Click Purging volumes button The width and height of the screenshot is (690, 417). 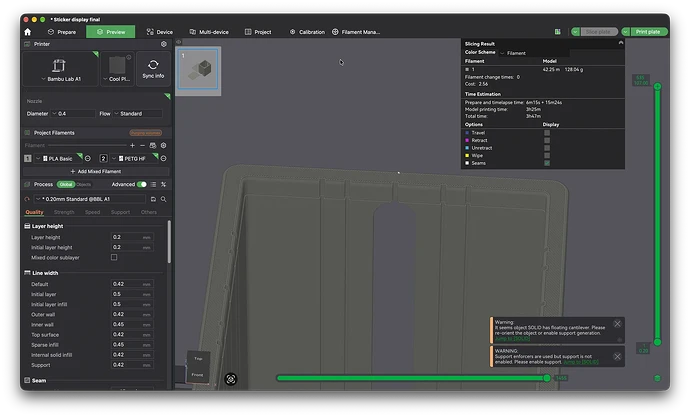click(145, 132)
